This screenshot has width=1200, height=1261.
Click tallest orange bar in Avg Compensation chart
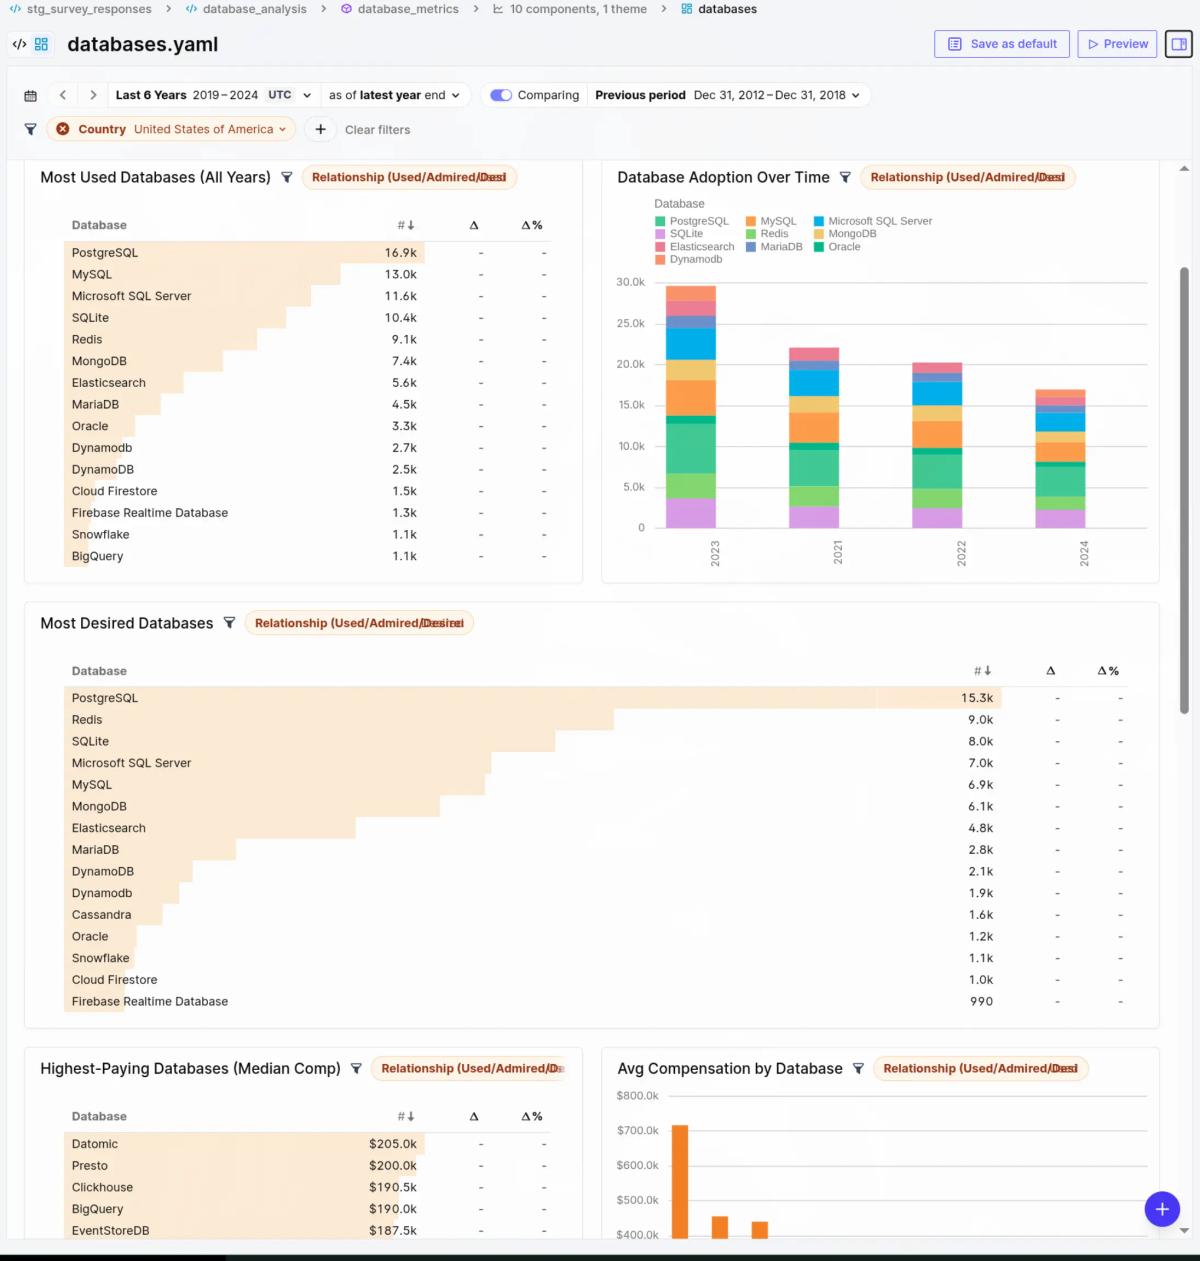680,1182
